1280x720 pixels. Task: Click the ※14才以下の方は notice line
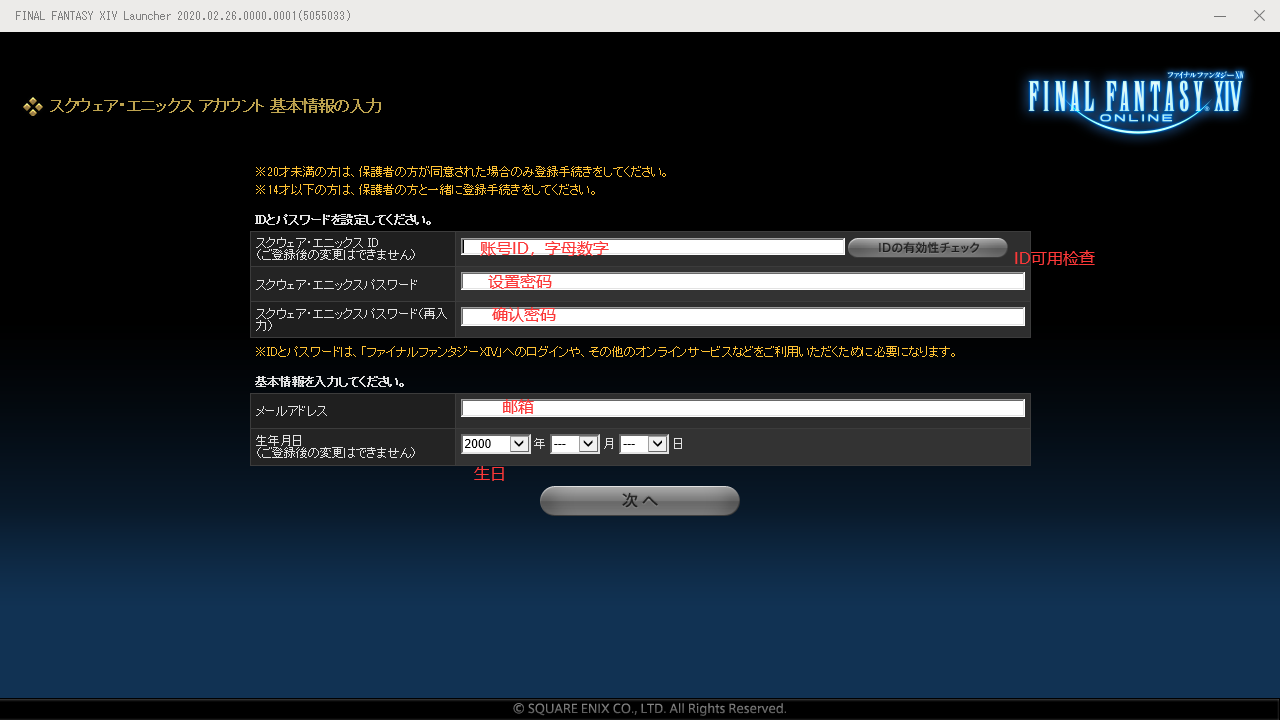click(426, 190)
